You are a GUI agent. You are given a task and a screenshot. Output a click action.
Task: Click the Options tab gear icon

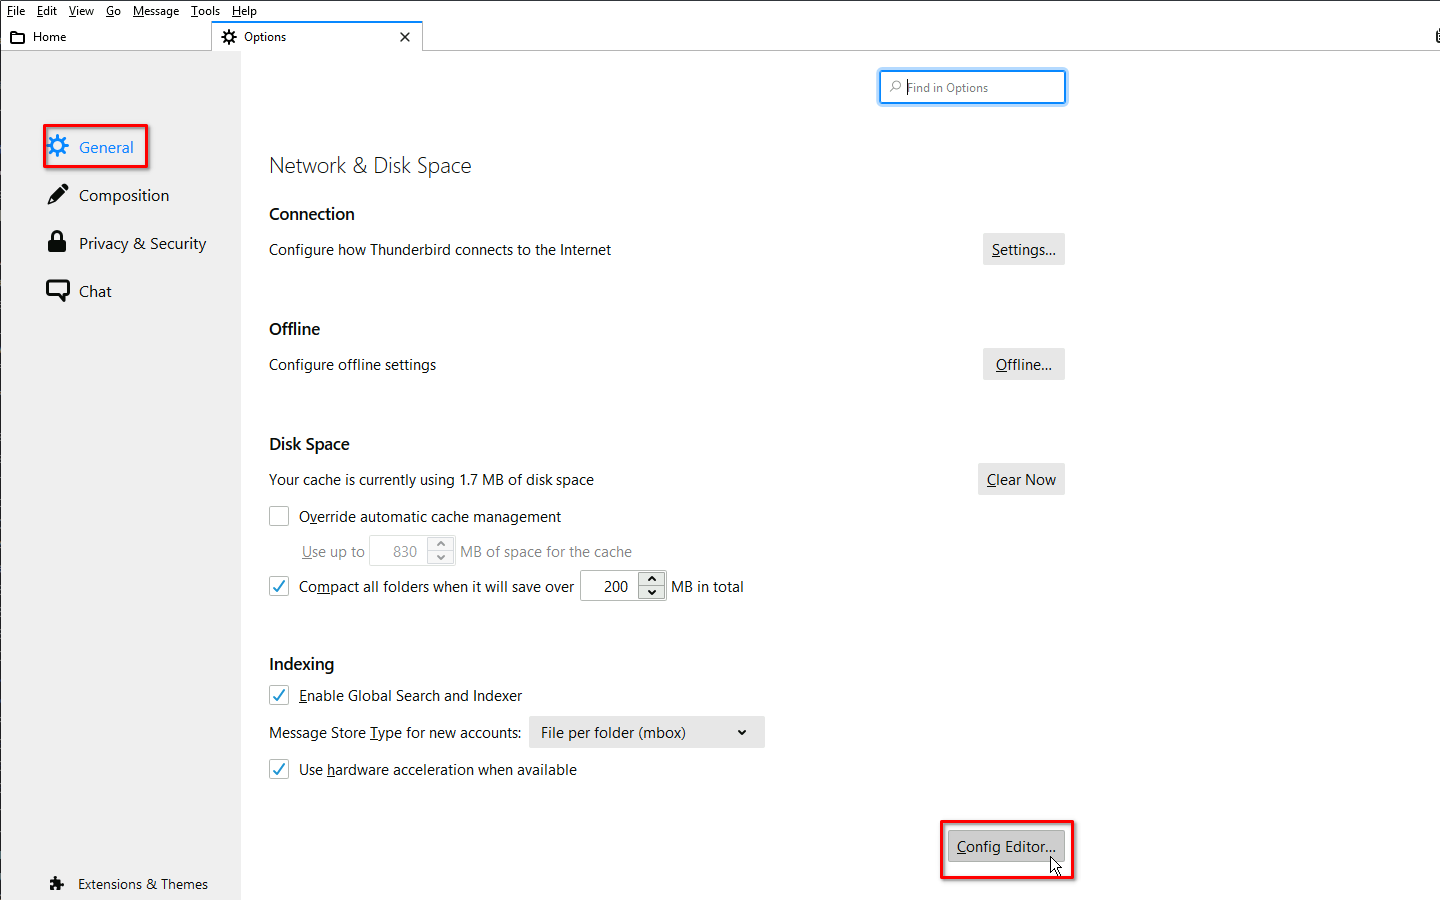(229, 37)
